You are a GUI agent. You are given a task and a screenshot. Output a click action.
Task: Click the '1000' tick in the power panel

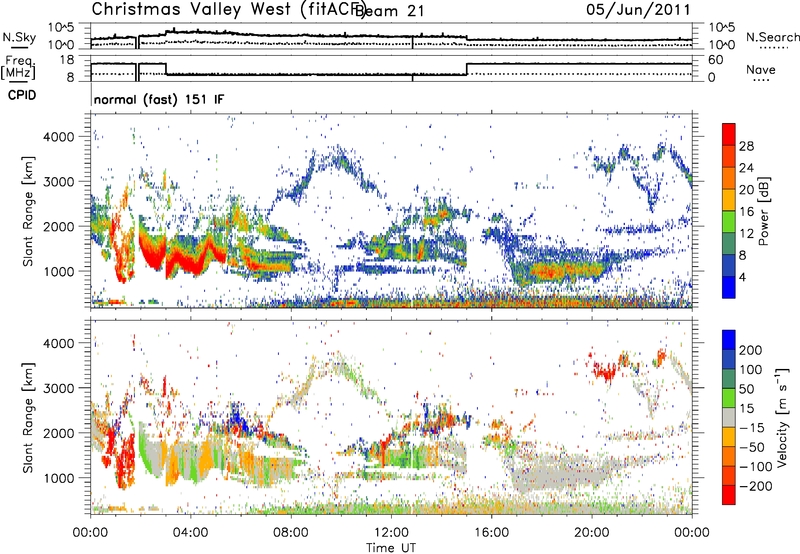58,271
